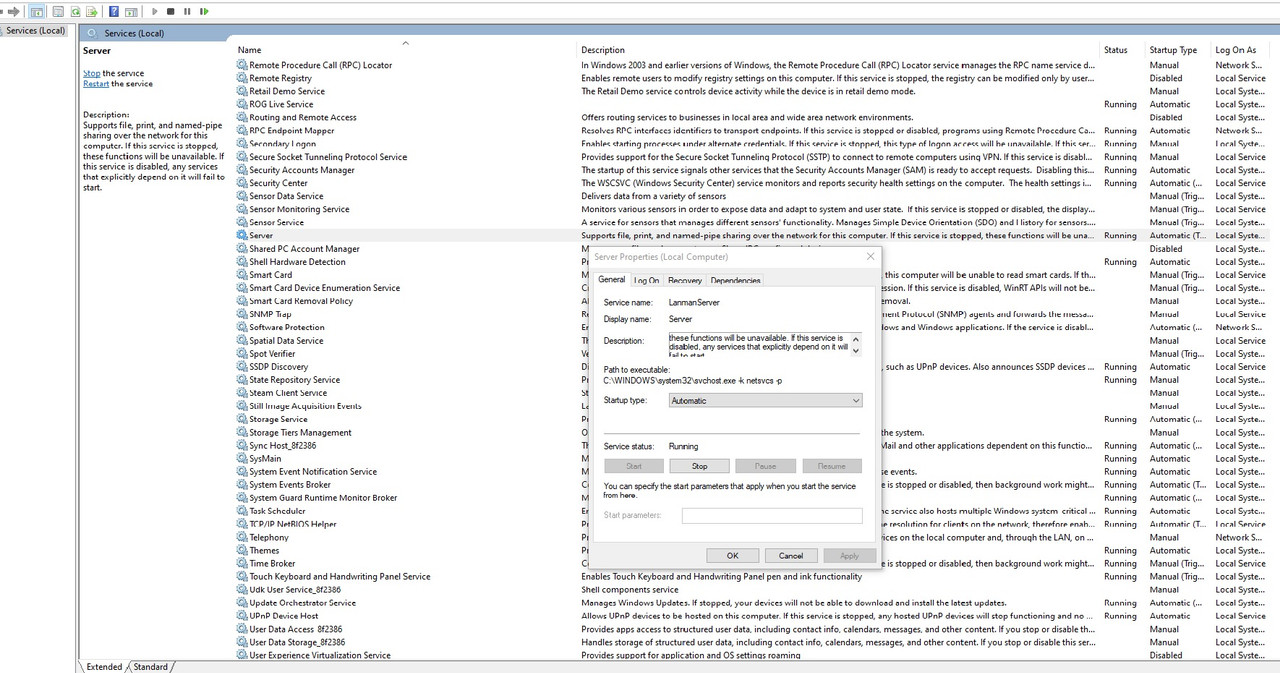Click the Pause Service icon in toolbar
The width and height of the screenshot is (1280, 673).
tap(187, 11)
